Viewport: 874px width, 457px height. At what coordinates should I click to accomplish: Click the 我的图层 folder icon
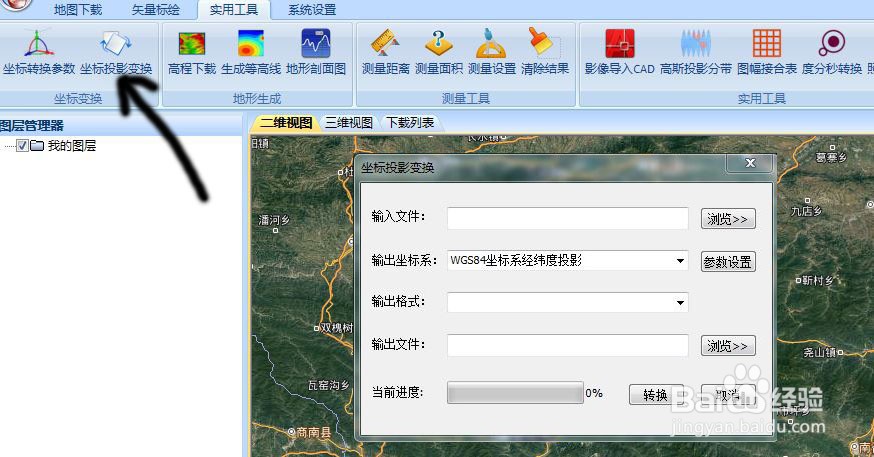point(37,146)
